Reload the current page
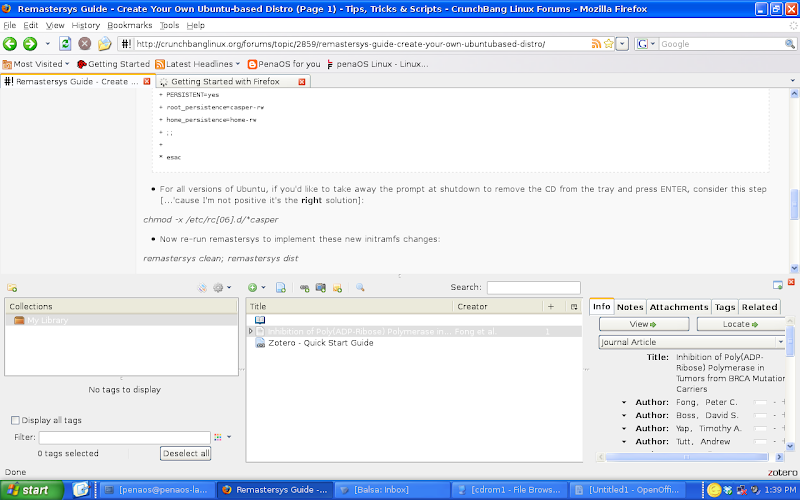The width and height of the screenshot is (800, 500). coord(65,44)
